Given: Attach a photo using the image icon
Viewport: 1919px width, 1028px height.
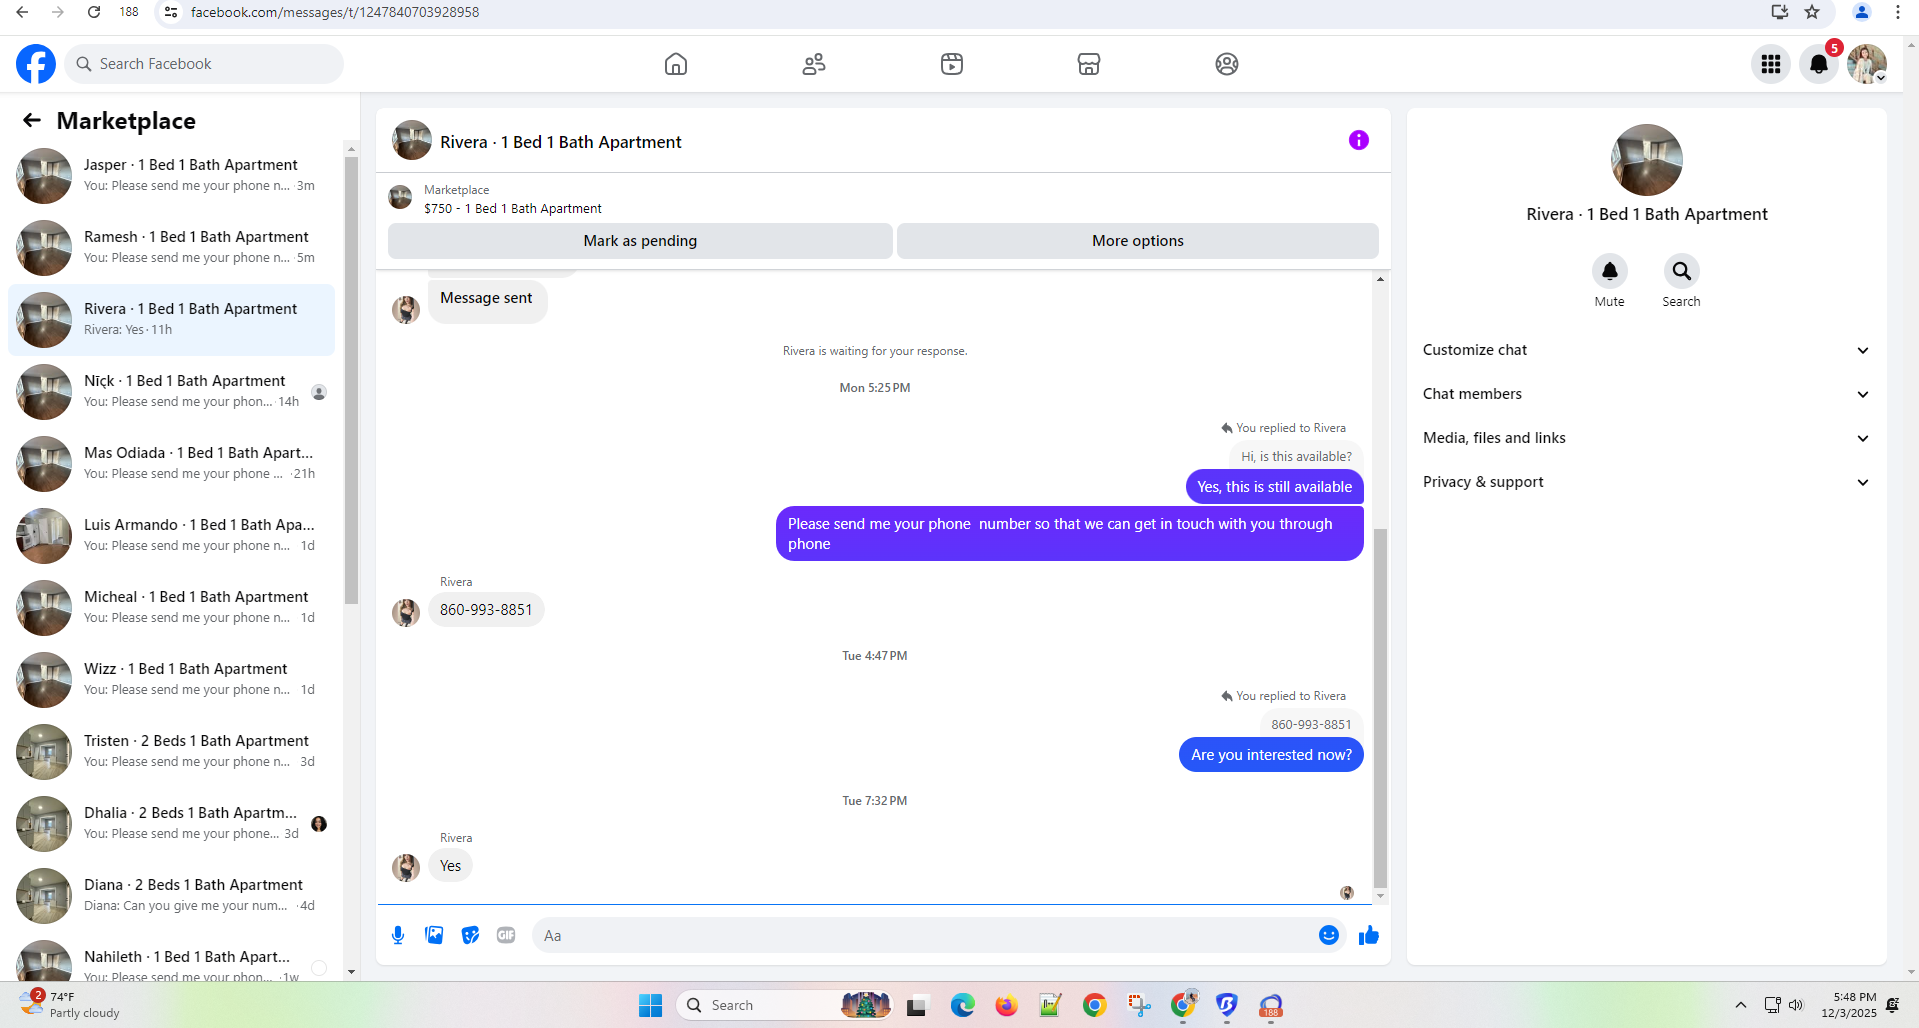Looking at the screenshot, I should tap(434, 935).
